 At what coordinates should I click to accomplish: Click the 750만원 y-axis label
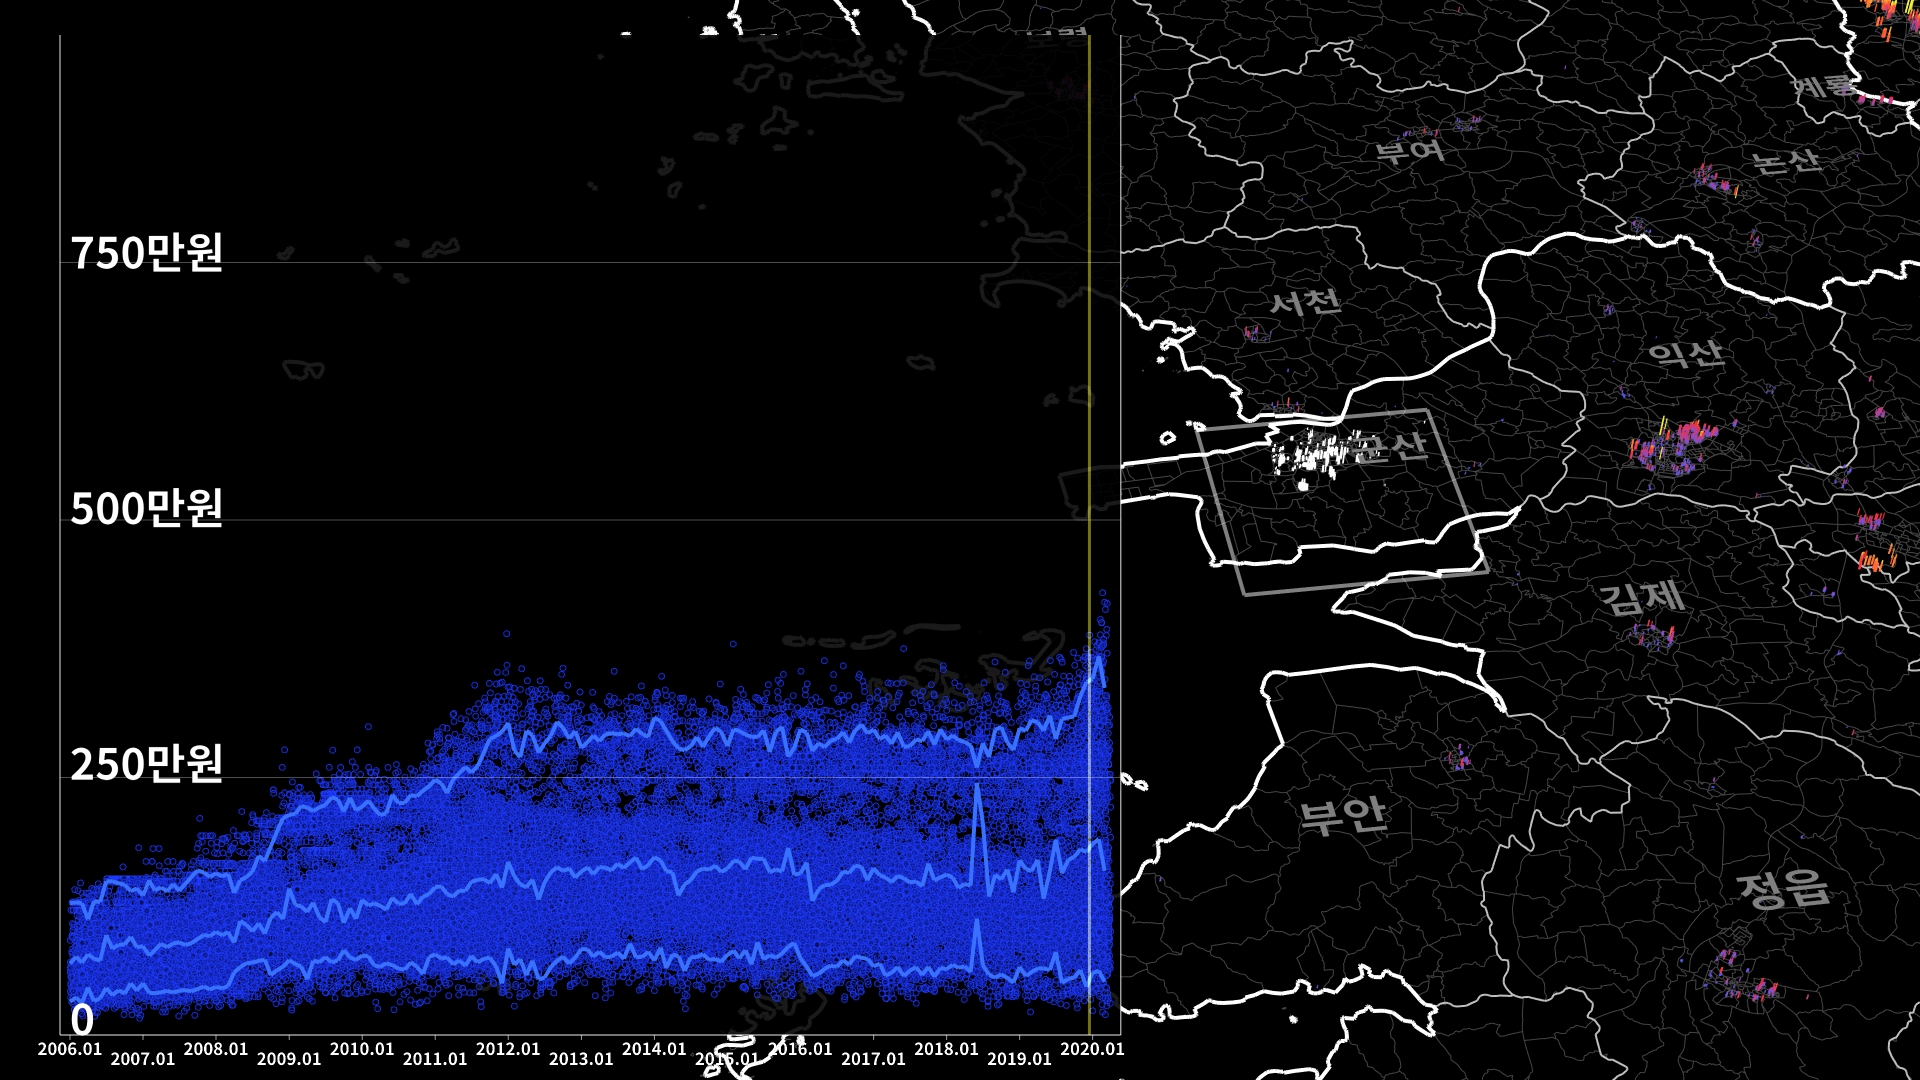pyautogui.click(x=146, y=252)
